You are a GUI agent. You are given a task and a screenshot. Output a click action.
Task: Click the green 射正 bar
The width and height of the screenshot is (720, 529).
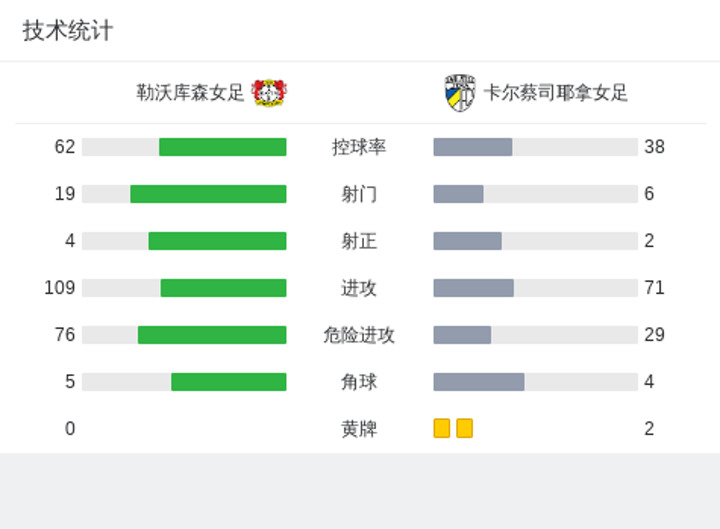(x=218, y=241)
